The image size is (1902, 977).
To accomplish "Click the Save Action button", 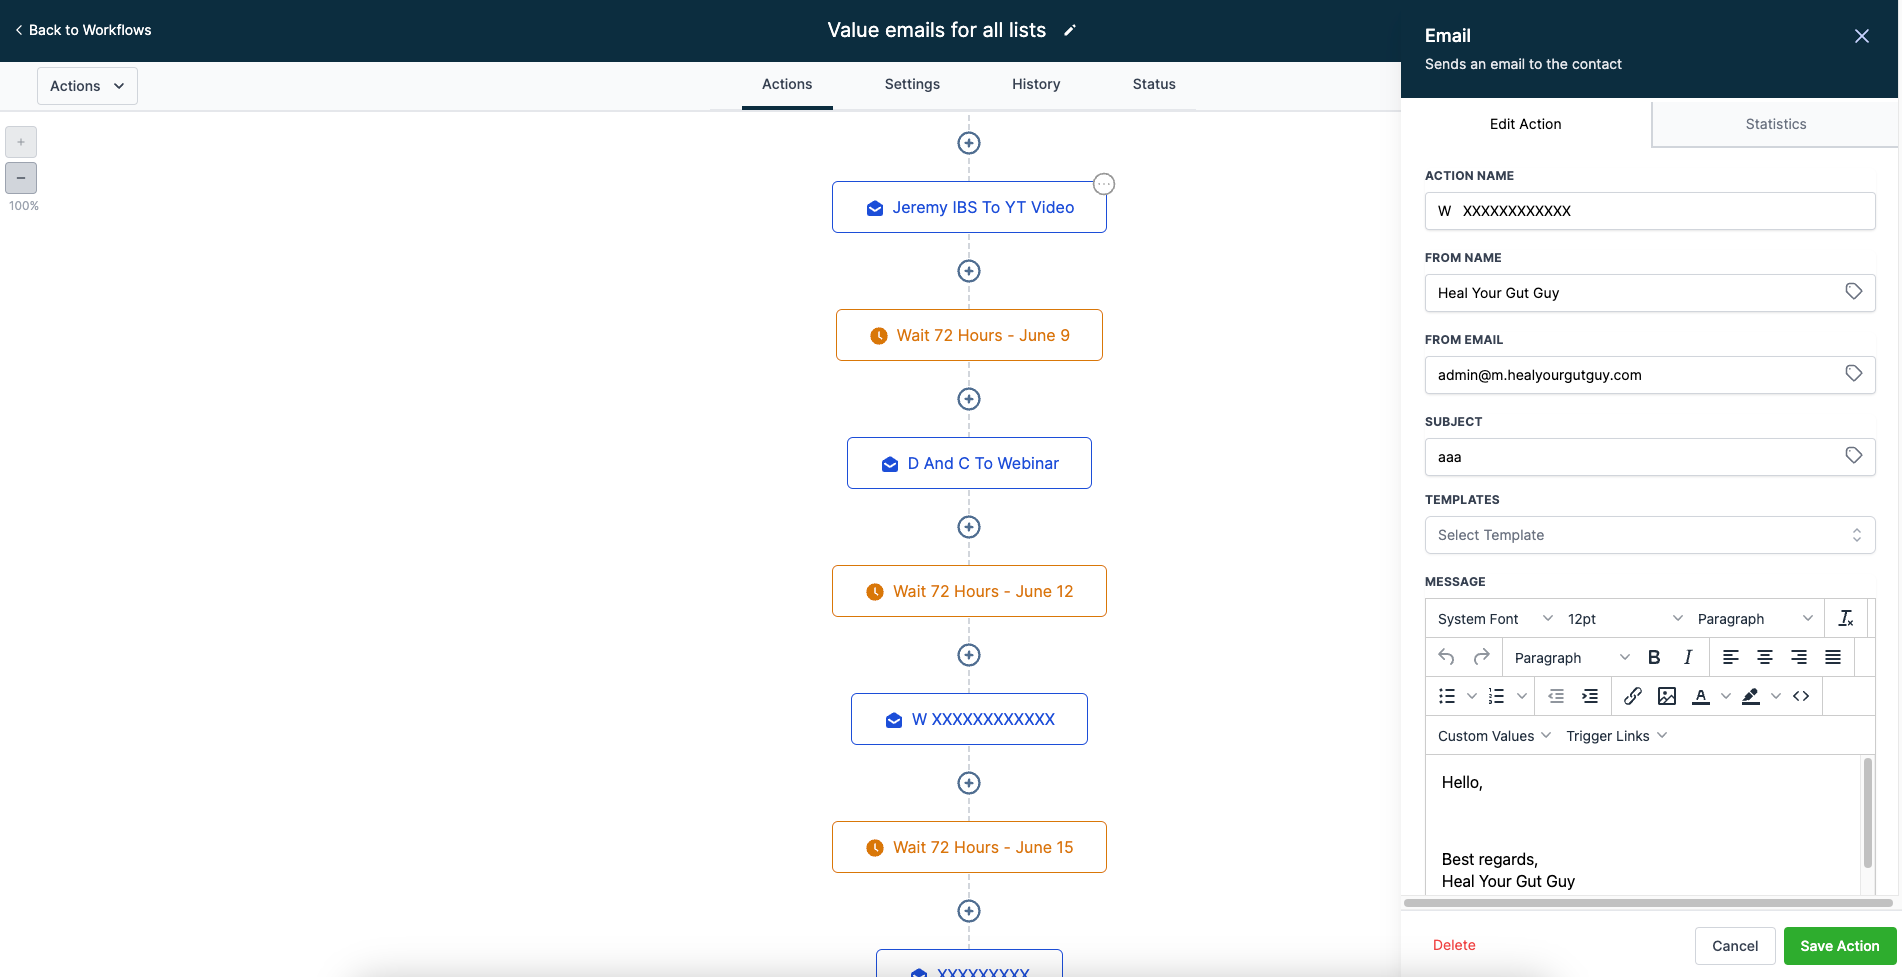I will tap(1839, 946).
